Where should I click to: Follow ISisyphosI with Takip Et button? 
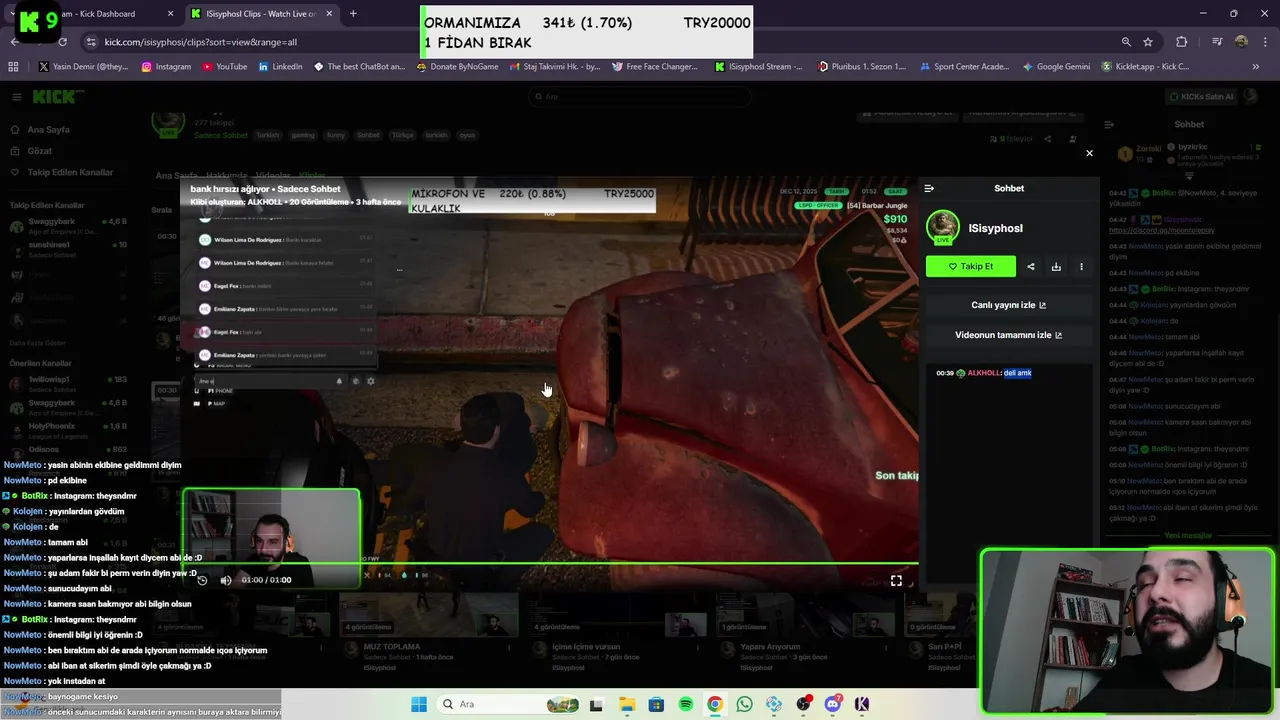point(971,266)
